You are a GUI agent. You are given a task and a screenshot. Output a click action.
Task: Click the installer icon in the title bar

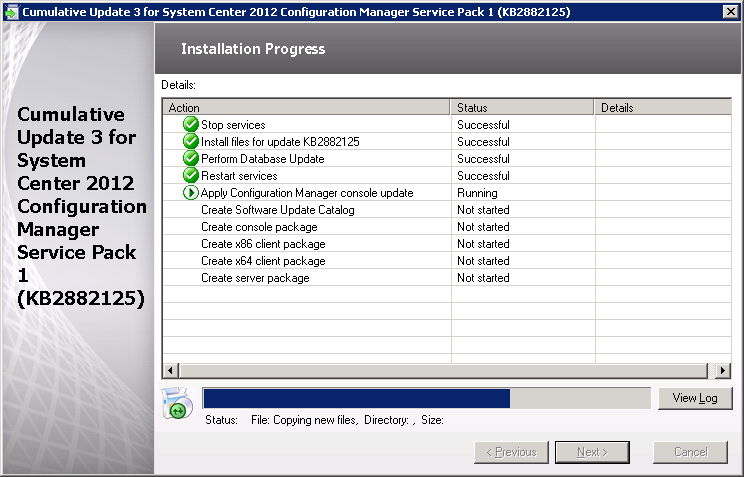coord(11,12)
